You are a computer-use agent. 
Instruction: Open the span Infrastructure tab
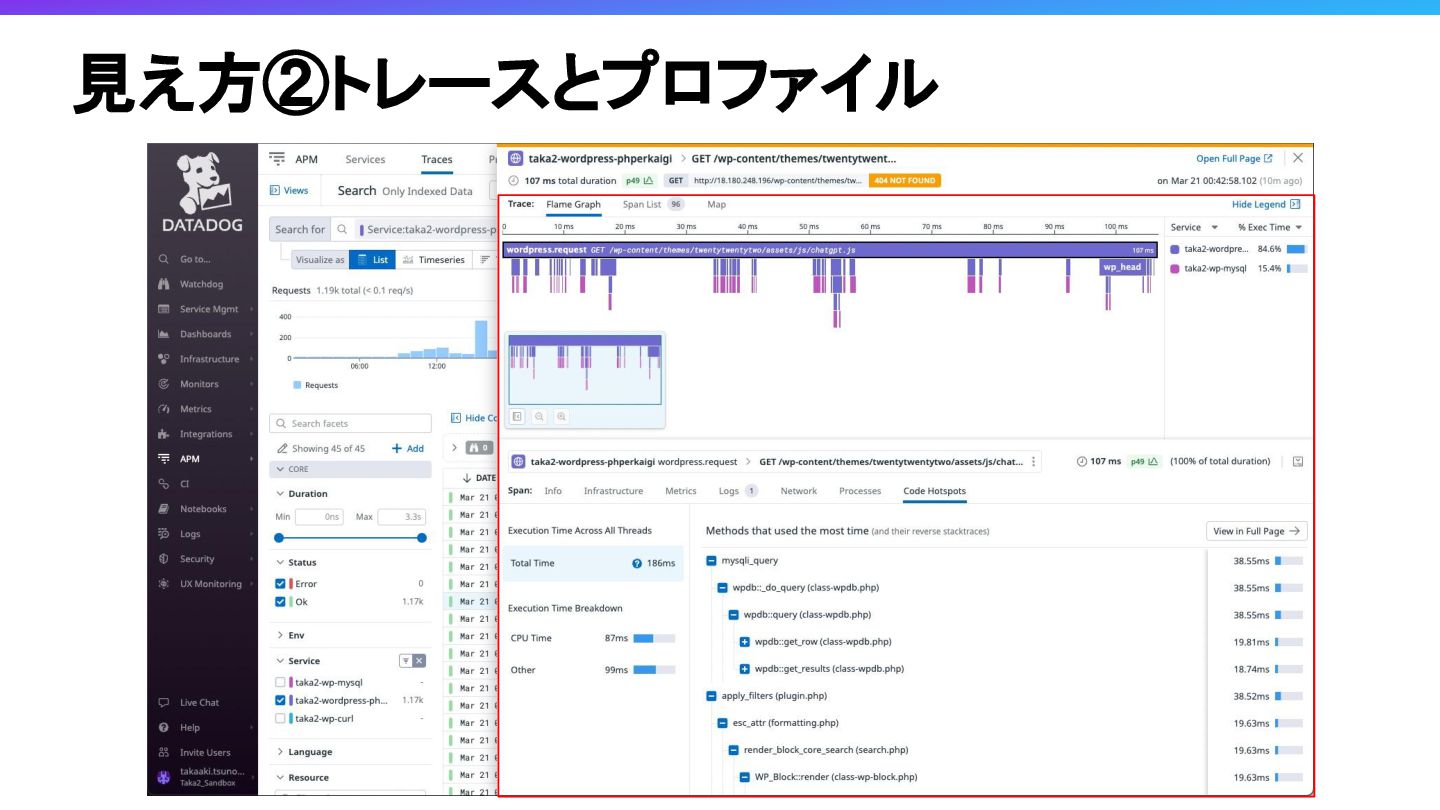(613, 491)
